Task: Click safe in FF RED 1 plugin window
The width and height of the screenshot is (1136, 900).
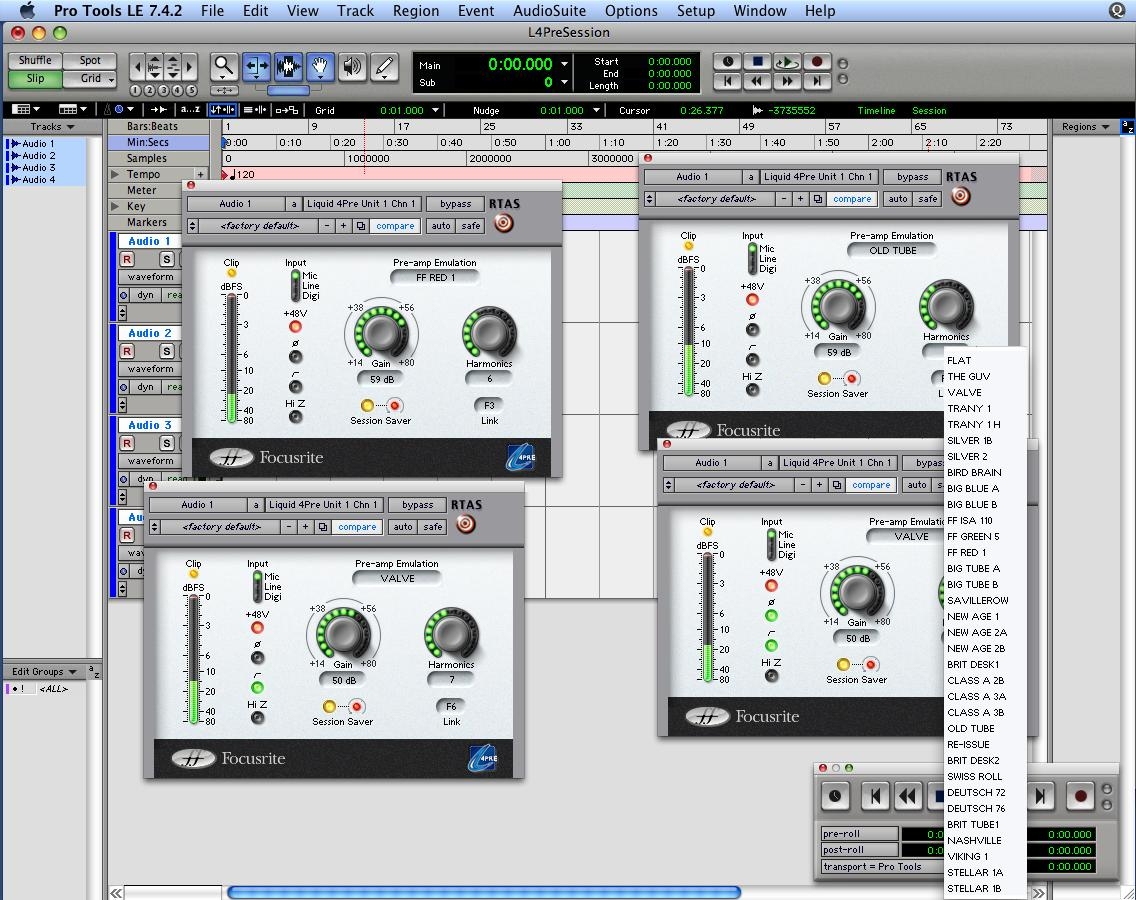Action: 471,226
